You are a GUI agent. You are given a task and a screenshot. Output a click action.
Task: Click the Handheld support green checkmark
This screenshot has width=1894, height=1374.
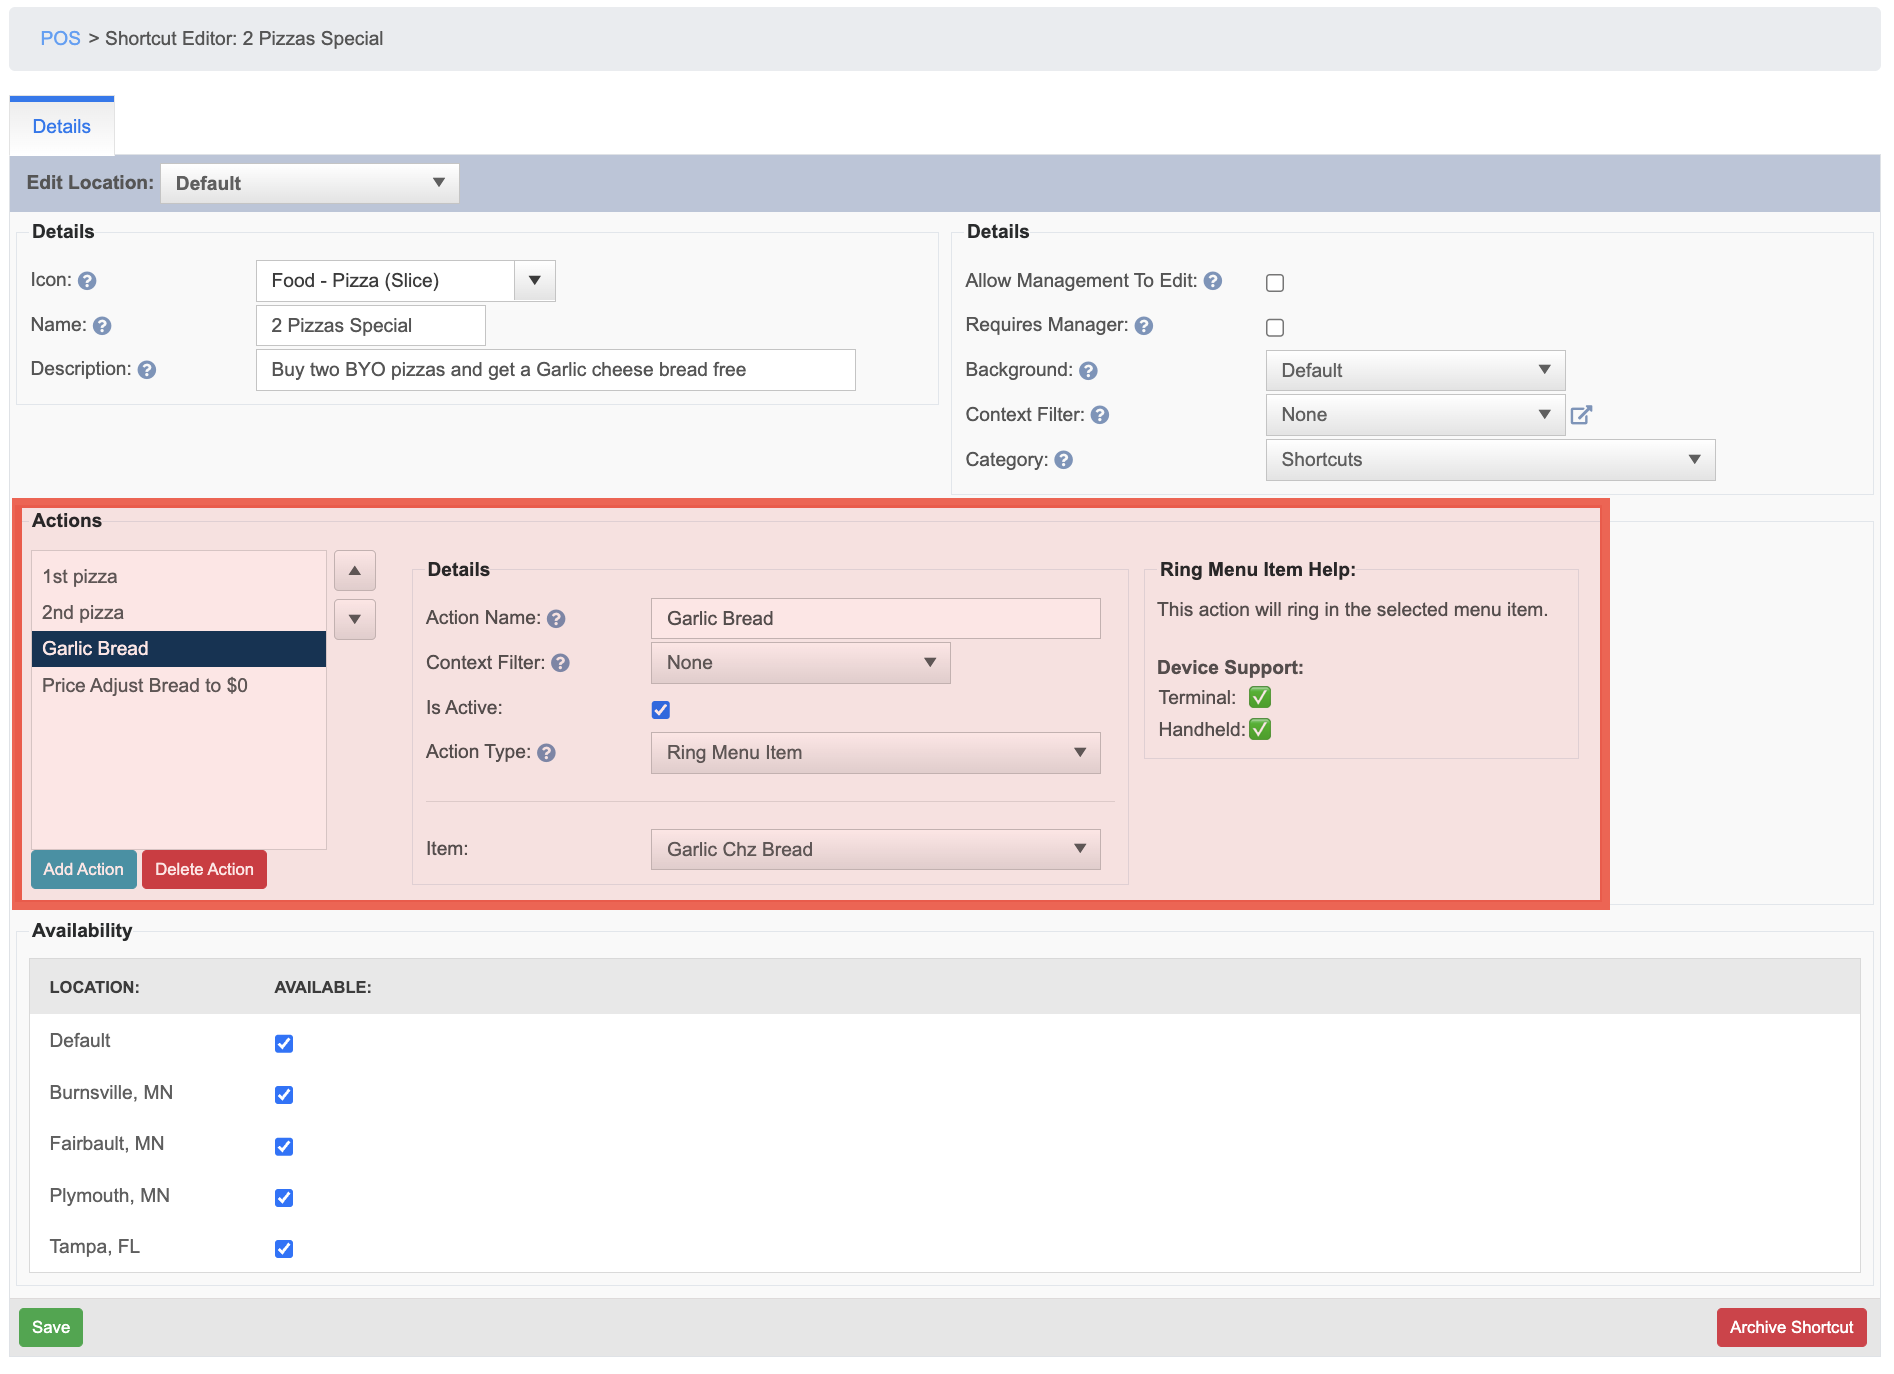click(1260, 729)
